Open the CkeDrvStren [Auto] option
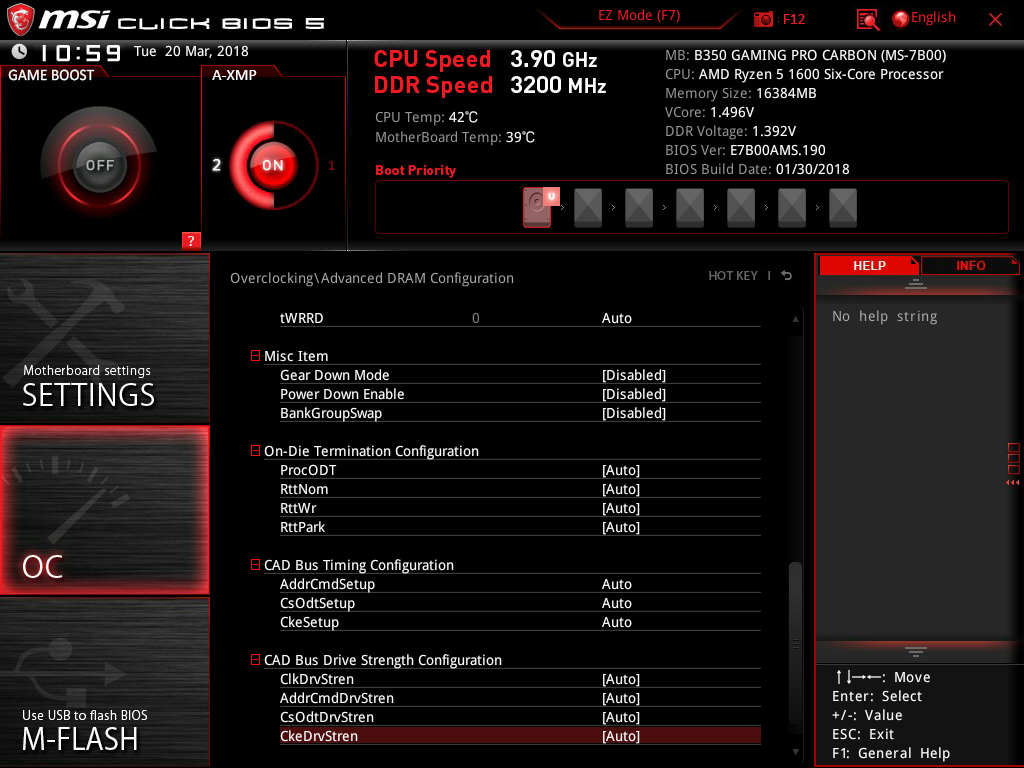This screenshot has width=1024, height=768. point(620,736)
